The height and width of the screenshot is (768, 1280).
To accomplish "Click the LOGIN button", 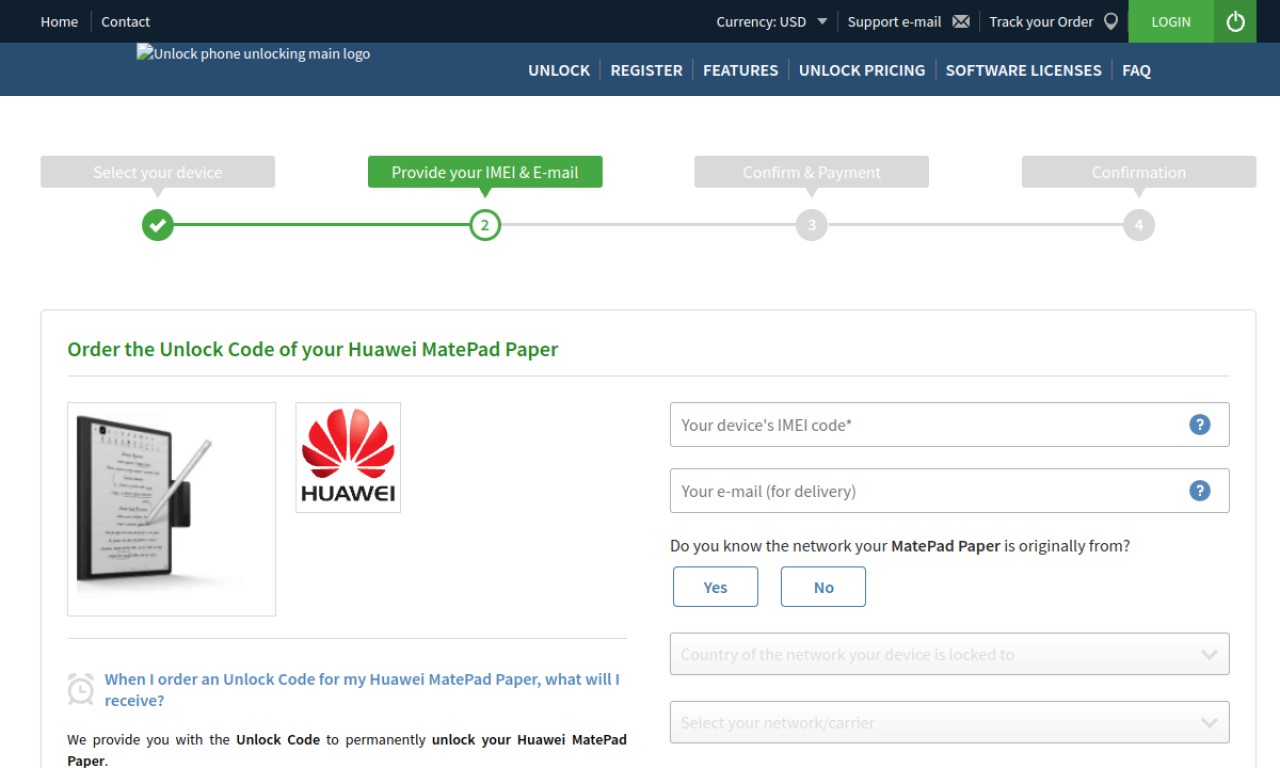I will click(1171, 21).
